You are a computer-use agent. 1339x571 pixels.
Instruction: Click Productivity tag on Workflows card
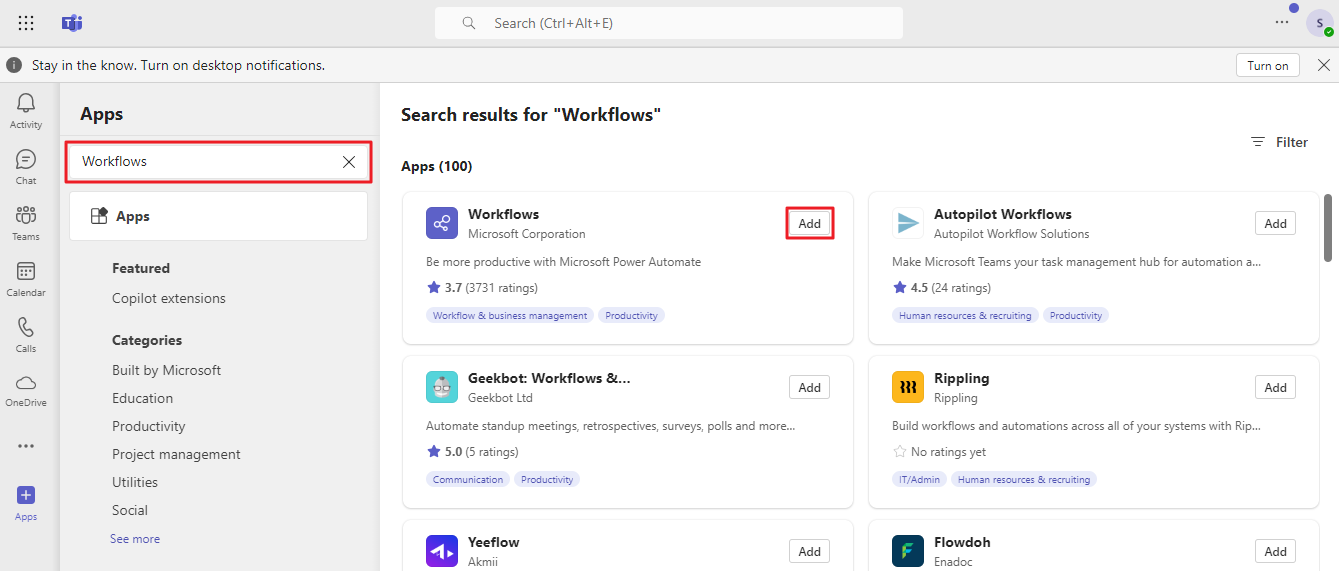[x=631, y=315]
